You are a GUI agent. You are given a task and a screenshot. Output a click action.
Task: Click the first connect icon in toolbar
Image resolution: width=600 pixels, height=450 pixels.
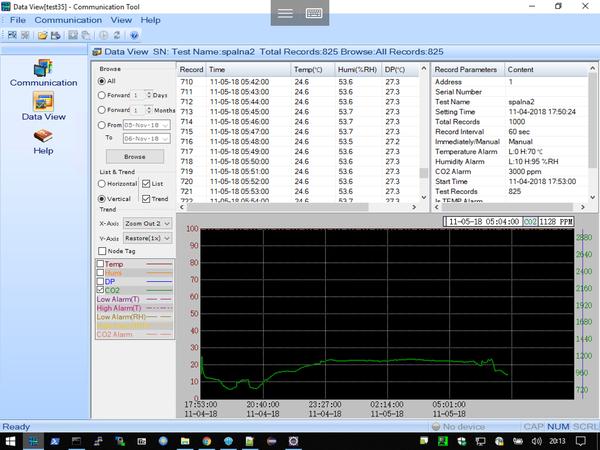point(11,34)
